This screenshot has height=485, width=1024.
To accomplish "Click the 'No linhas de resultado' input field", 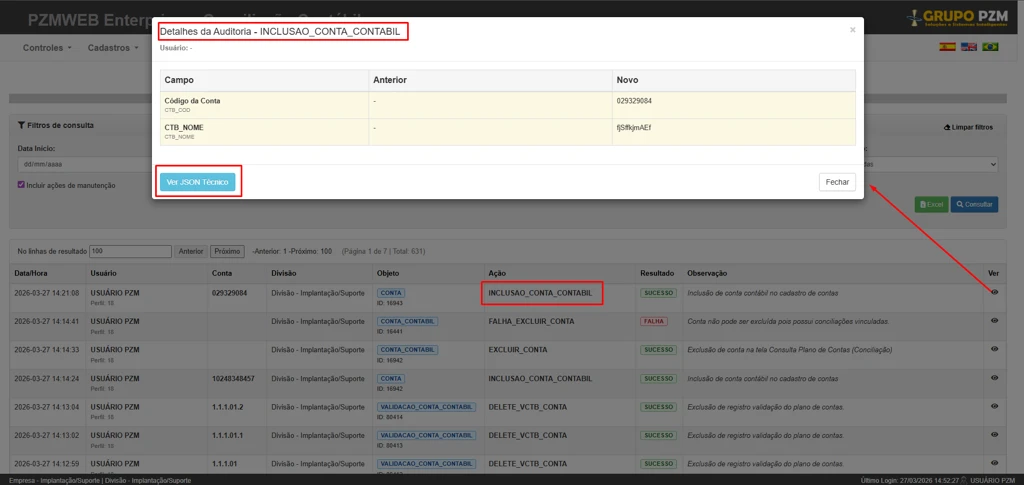I will pos(130,251).
